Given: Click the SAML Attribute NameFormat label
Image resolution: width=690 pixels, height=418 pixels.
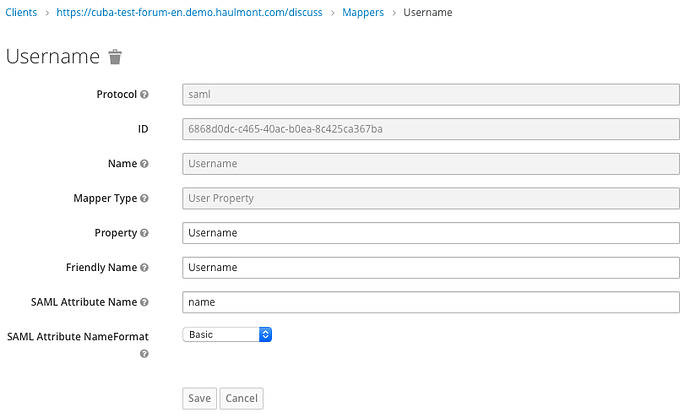Looking at the screenshot, I should [x=78, y=337].
